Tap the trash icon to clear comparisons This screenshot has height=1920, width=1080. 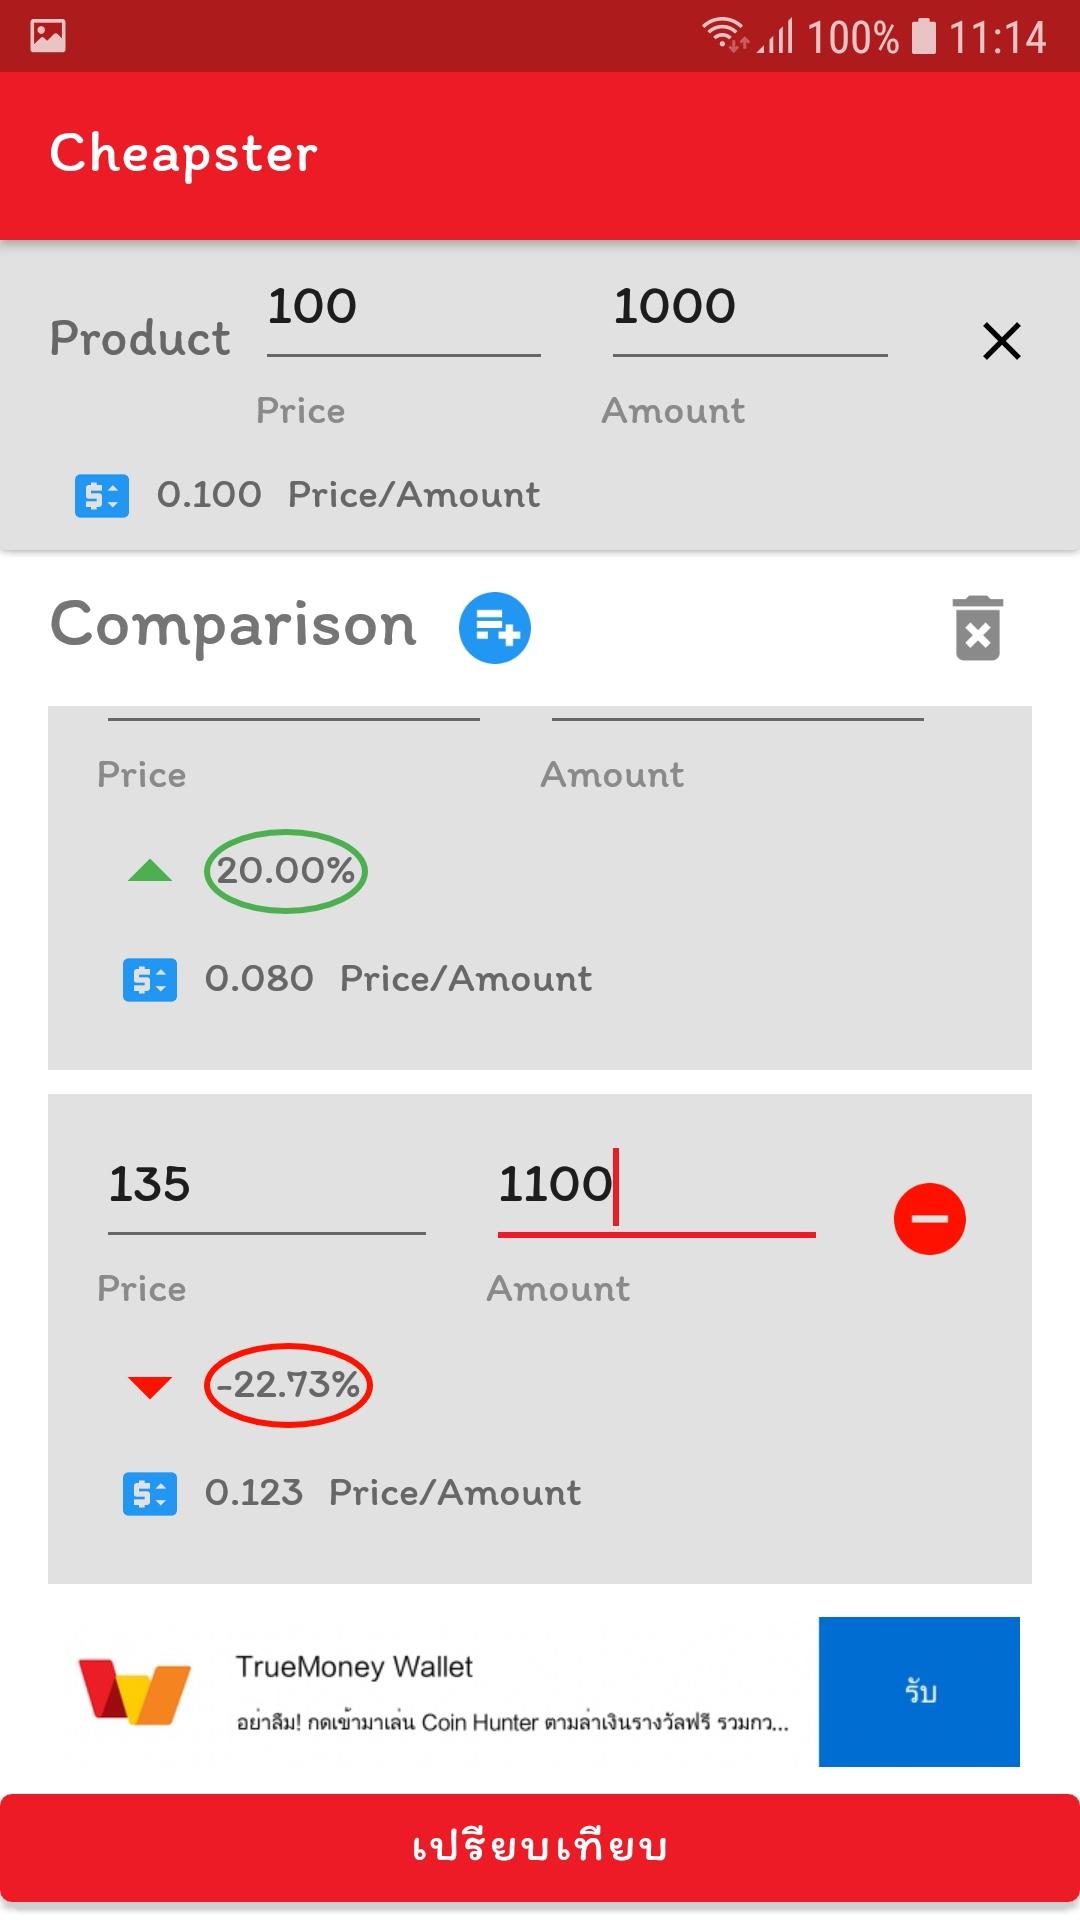point(977,629)
